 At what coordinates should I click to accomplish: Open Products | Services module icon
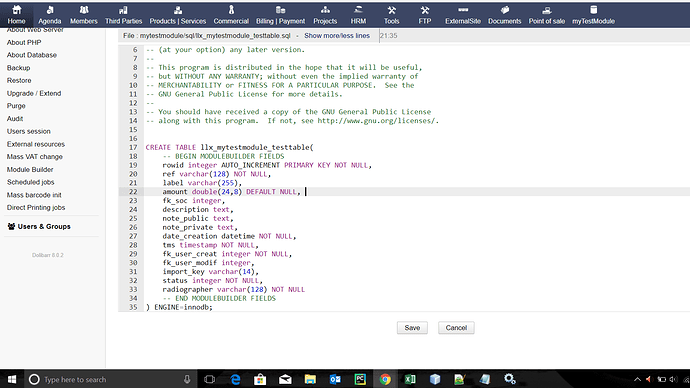tap(178, 10)
